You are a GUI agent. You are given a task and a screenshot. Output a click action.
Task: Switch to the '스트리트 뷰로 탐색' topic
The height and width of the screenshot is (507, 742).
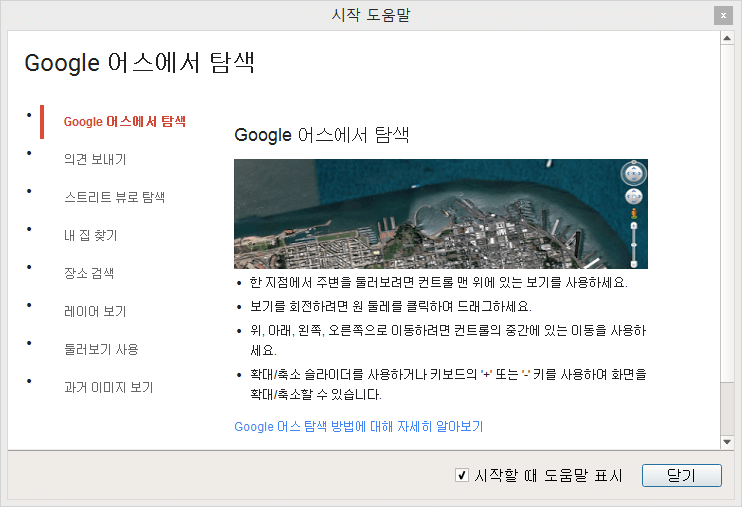pos(114,198)
